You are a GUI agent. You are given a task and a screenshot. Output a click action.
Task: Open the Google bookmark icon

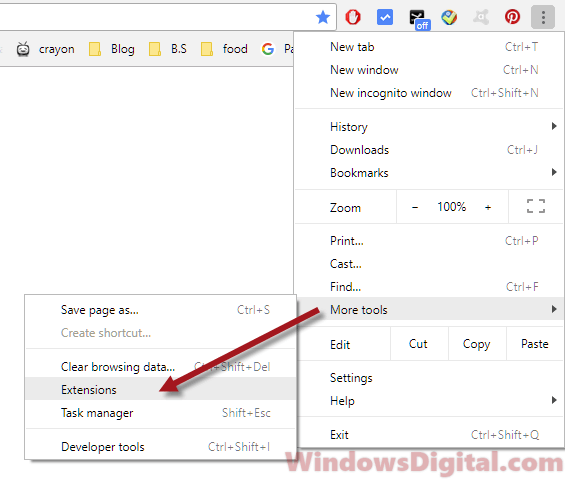[x=268, y=49]
